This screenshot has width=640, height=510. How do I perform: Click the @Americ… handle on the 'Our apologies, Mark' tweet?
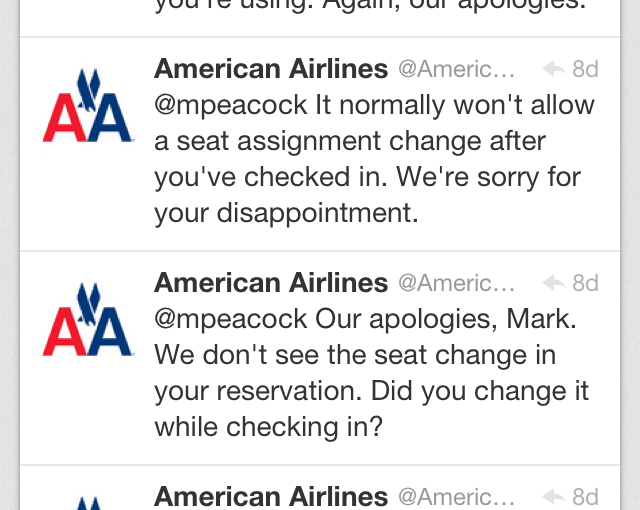click(457, 283)
